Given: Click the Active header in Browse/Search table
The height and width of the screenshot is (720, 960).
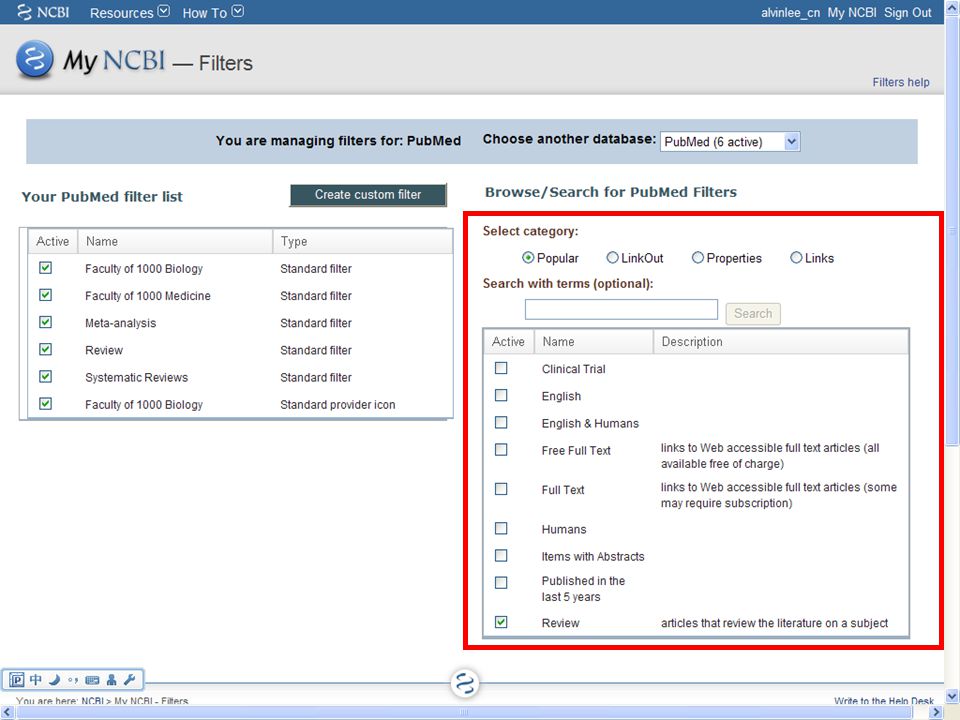Looking at the screenshot, I should 508,342.
